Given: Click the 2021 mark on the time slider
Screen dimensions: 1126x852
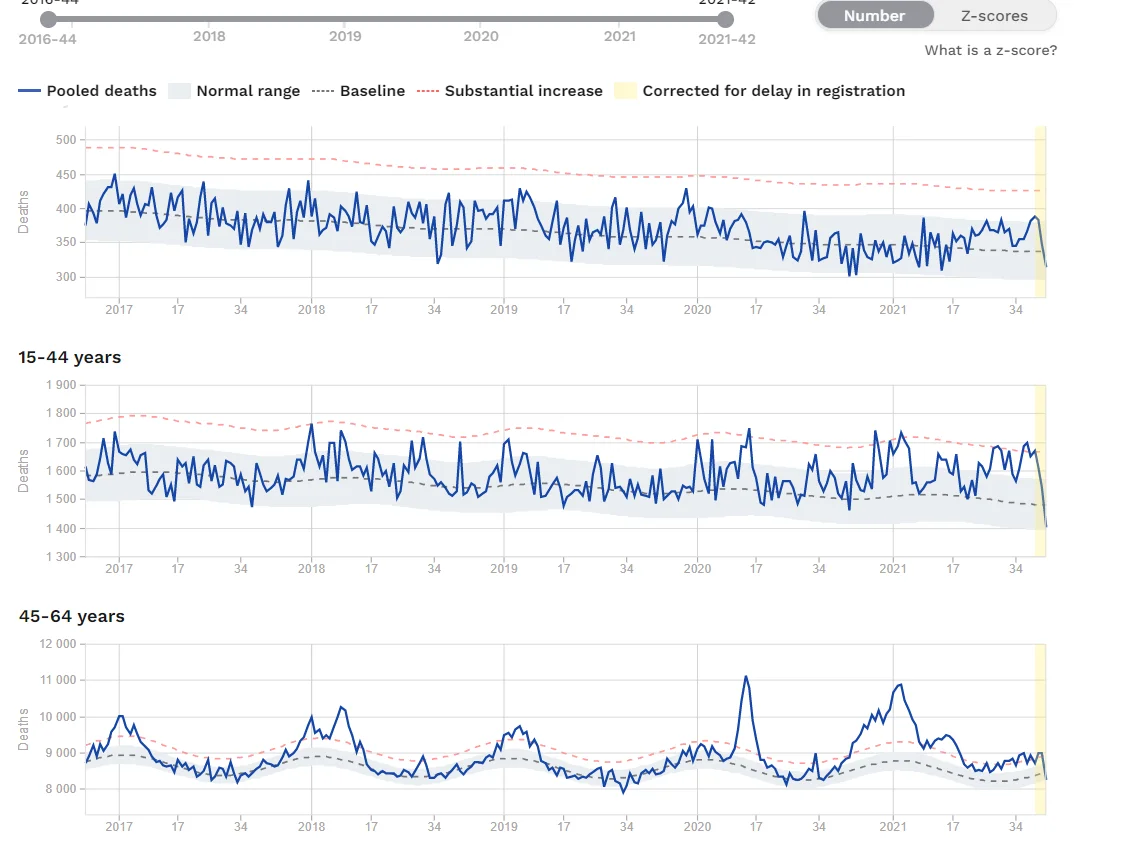Looking at the screenshot, I should point(619,36).
